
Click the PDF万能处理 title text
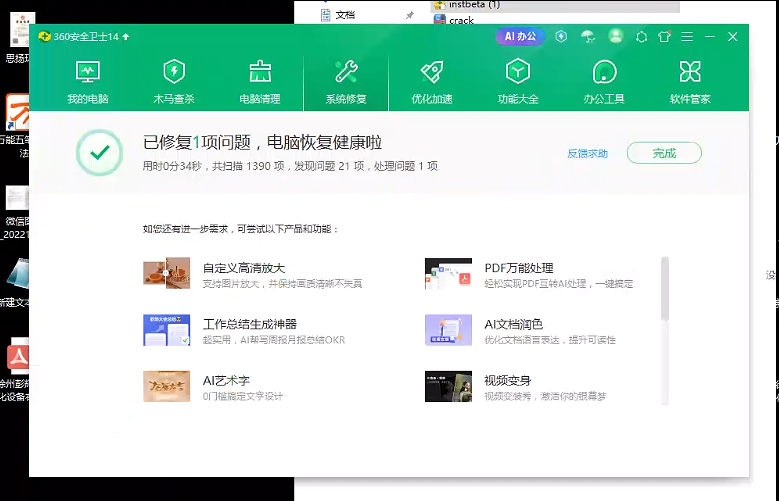pos(519,268)
